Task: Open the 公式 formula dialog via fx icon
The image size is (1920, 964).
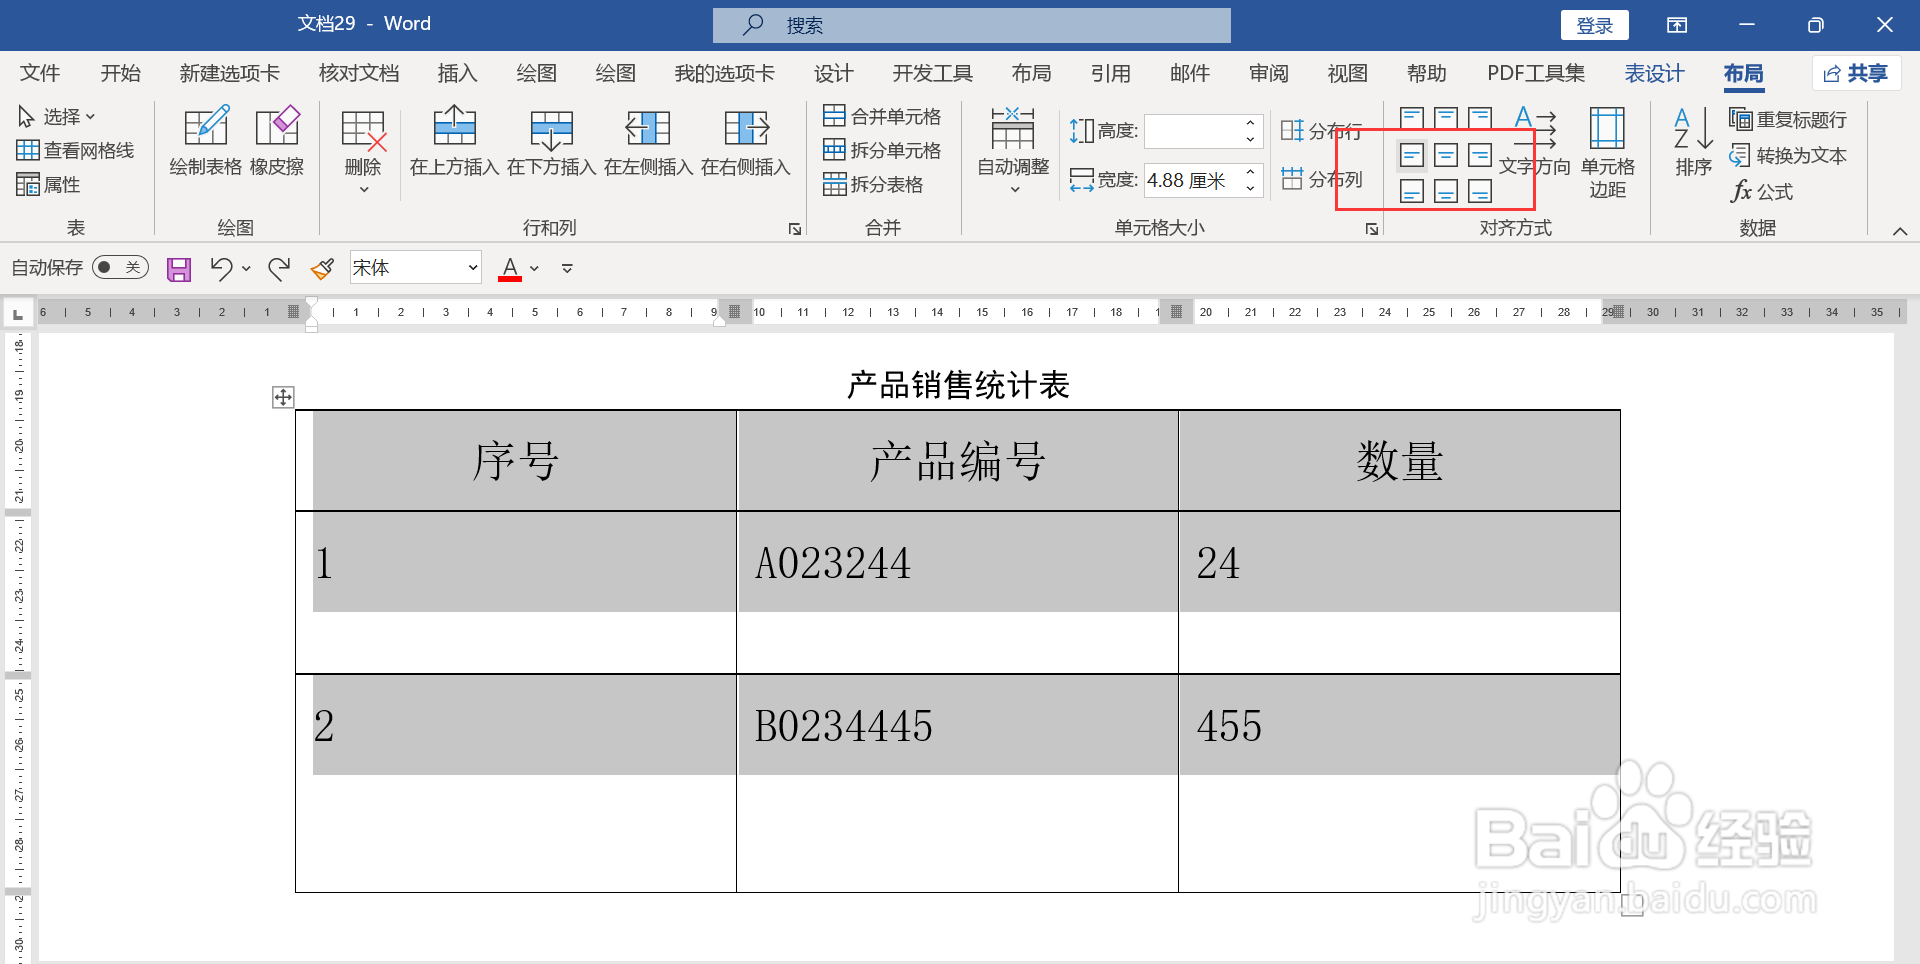Action: (x=1760, y=192)
